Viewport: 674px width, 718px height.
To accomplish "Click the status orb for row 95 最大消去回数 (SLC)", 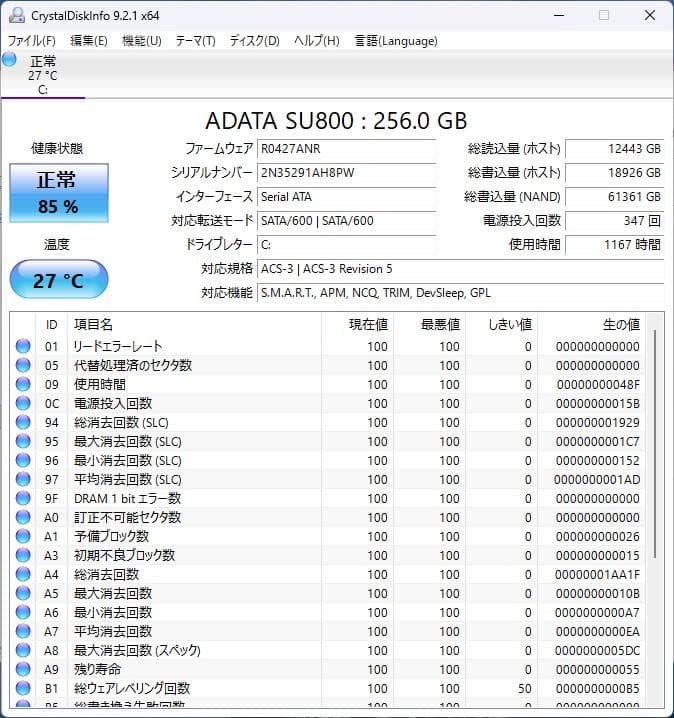I will 23,441.
